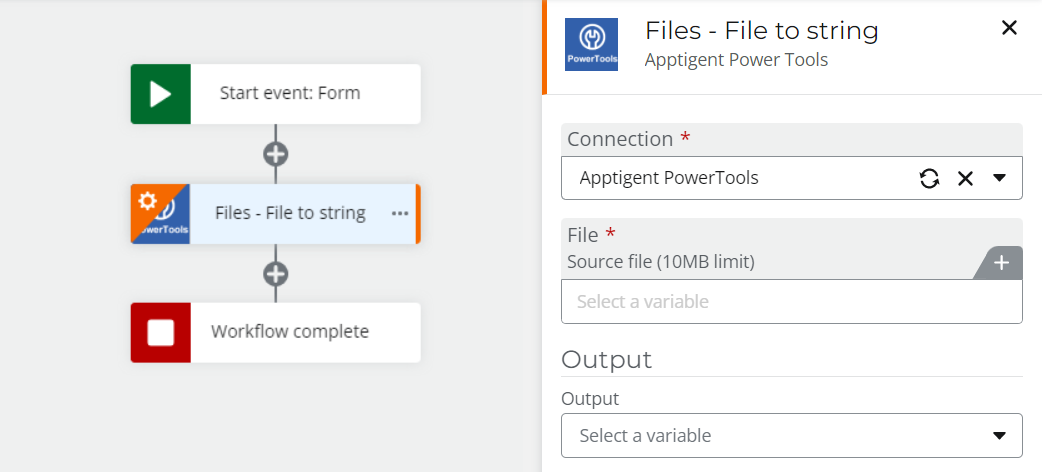Image resolution: width=1042 pixels, height=472 pixels.
Task: Clear the selected Apptigent PowerTools connection
Action: click(x=965, y=178)
